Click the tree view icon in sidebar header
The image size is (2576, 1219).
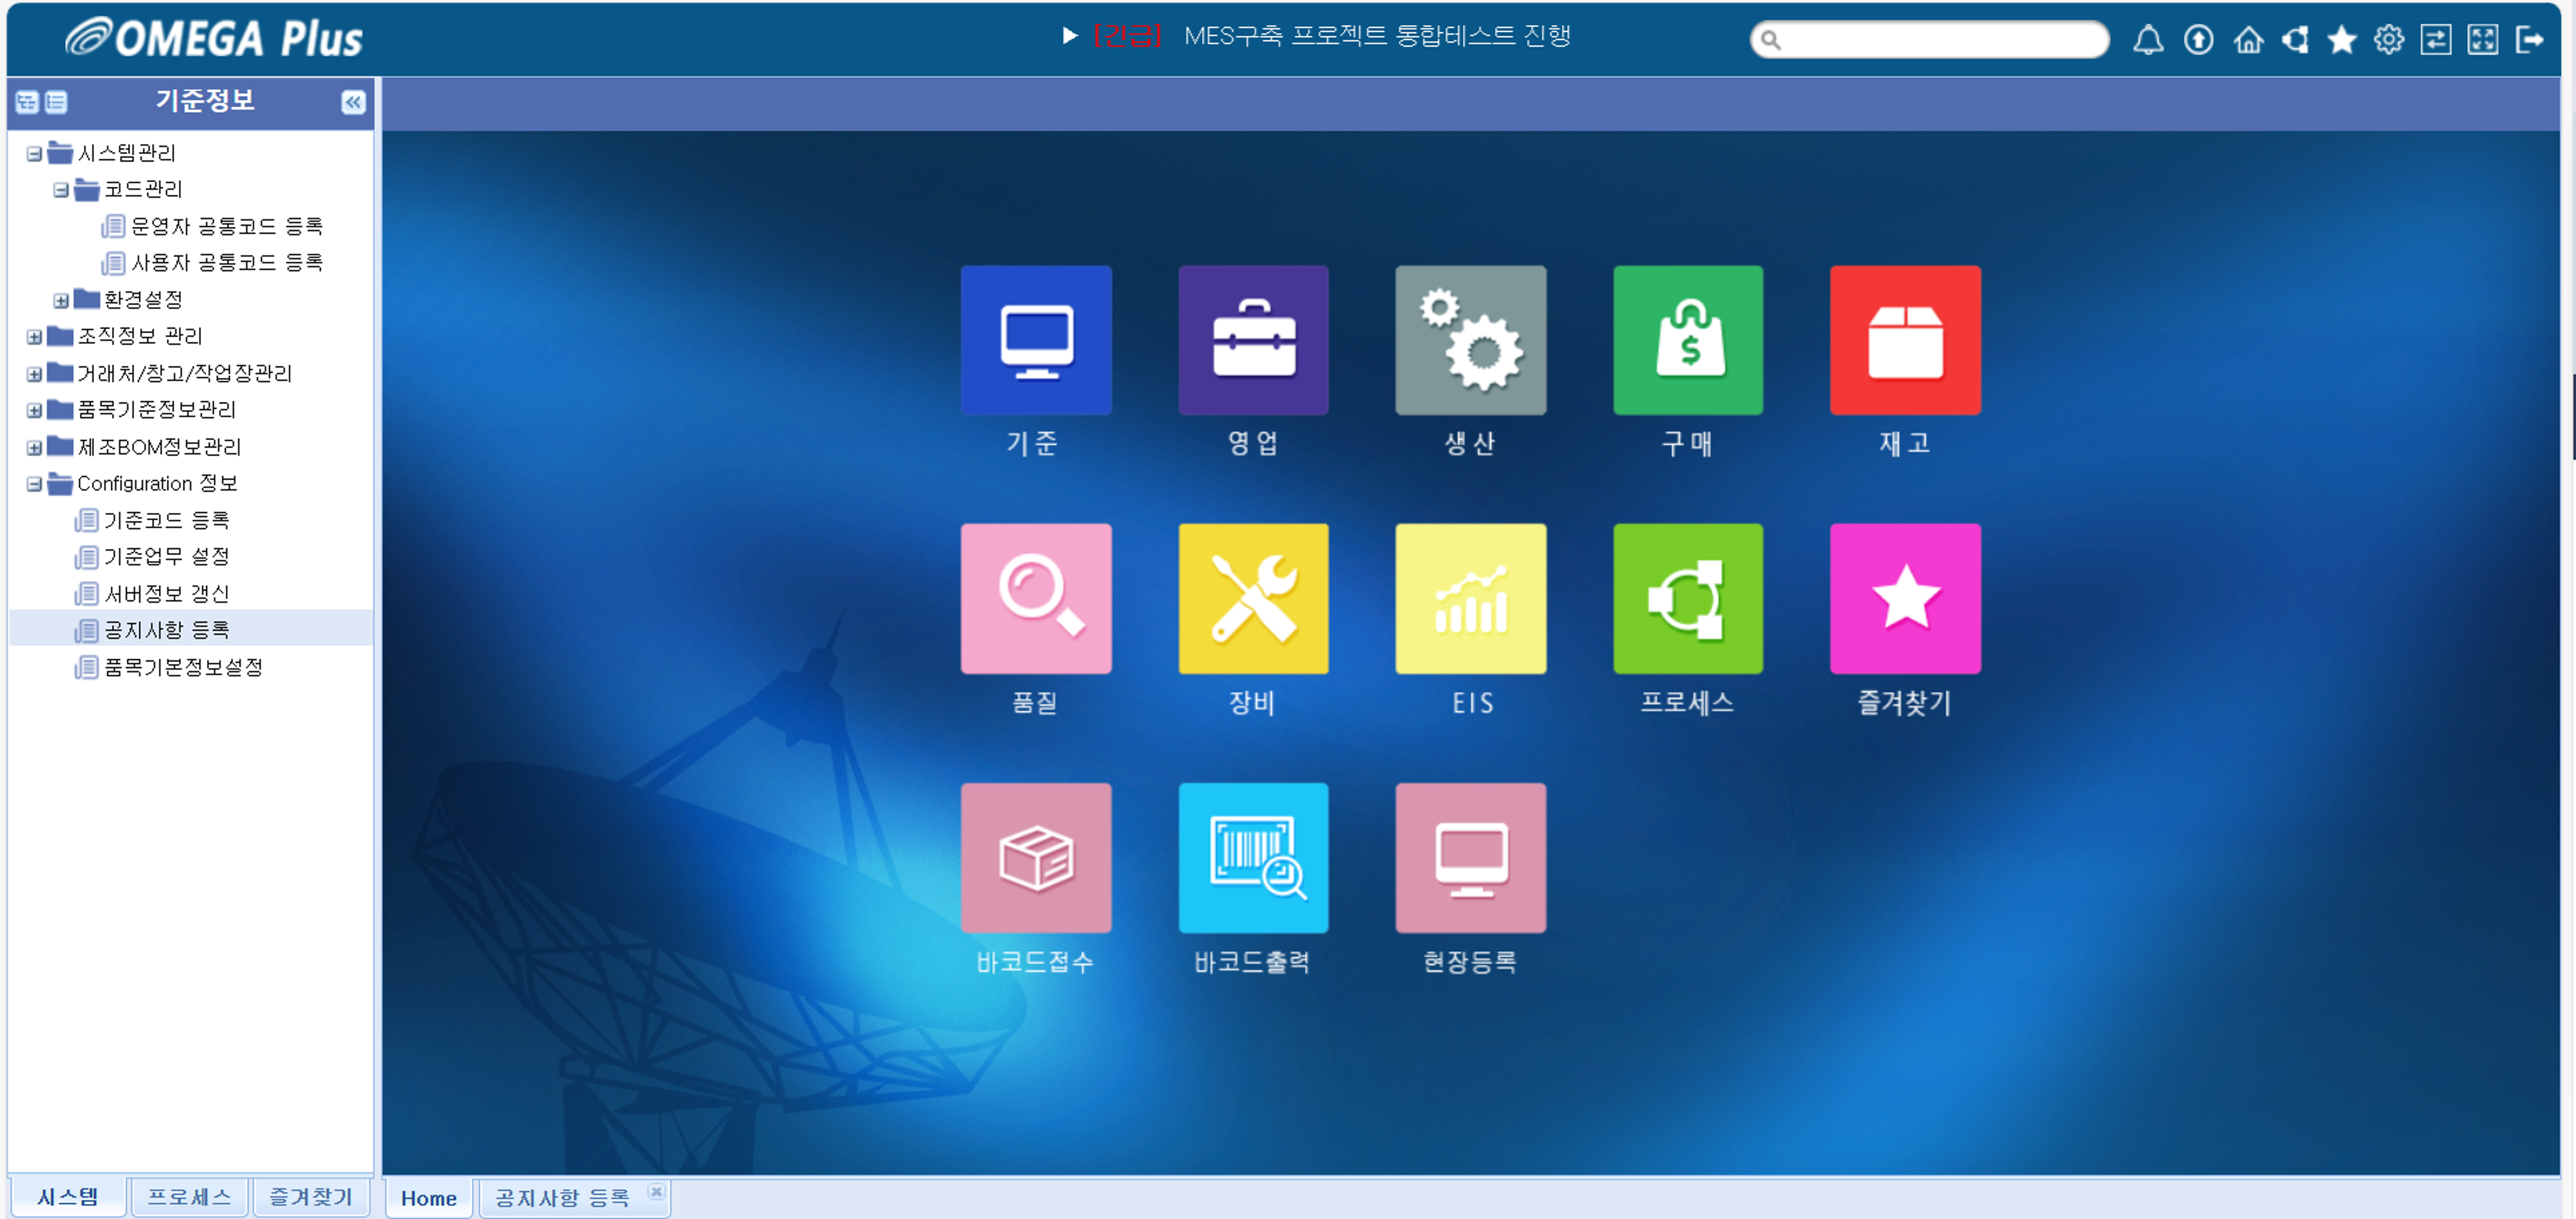click(x=27, y=102)
